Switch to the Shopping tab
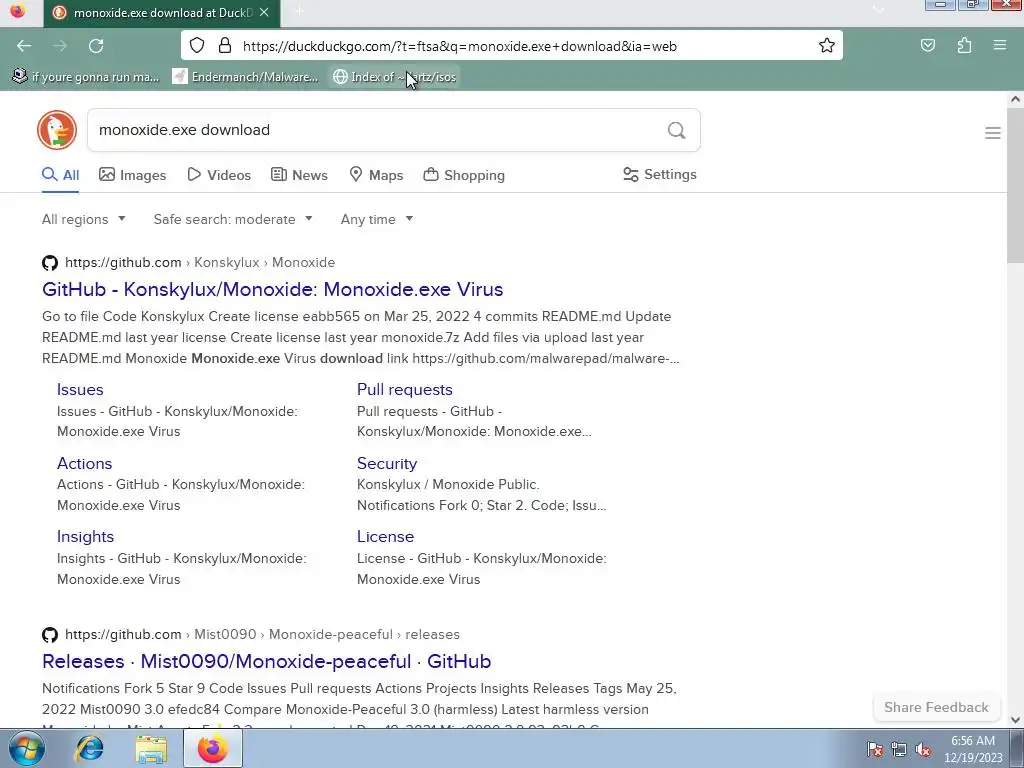 coord(464,175)
